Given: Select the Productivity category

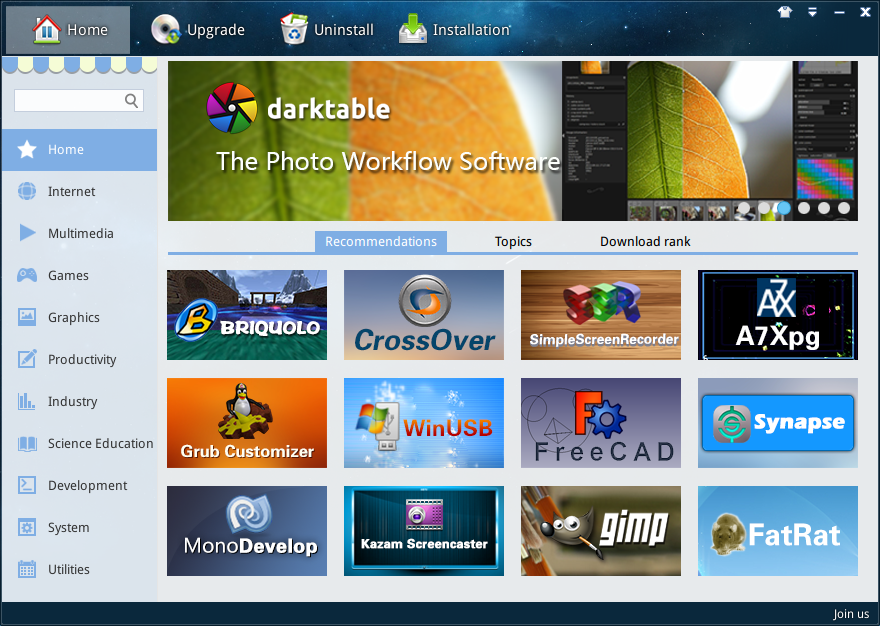Looking at the screenshot, I should pos(79,360).
